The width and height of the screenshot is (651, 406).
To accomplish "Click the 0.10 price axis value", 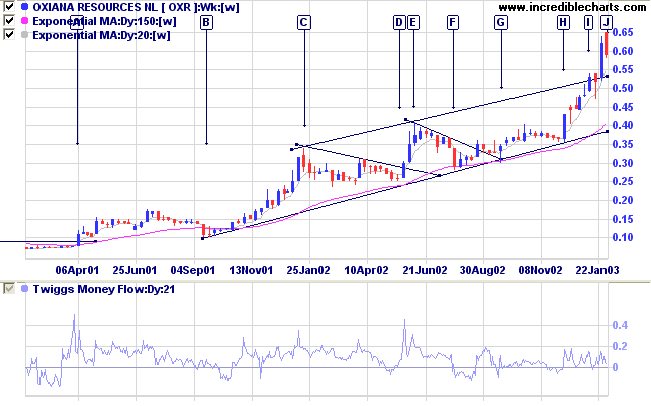I will click(623, 237).
